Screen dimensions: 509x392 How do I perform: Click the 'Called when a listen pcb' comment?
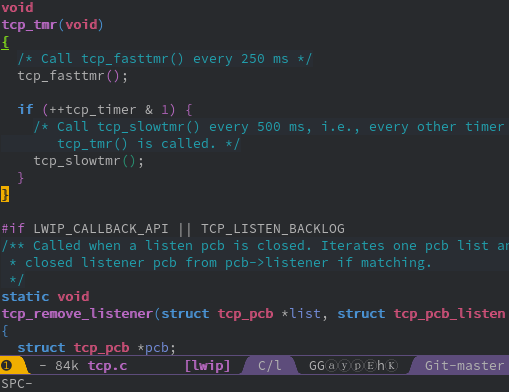(x=255, y=246)
